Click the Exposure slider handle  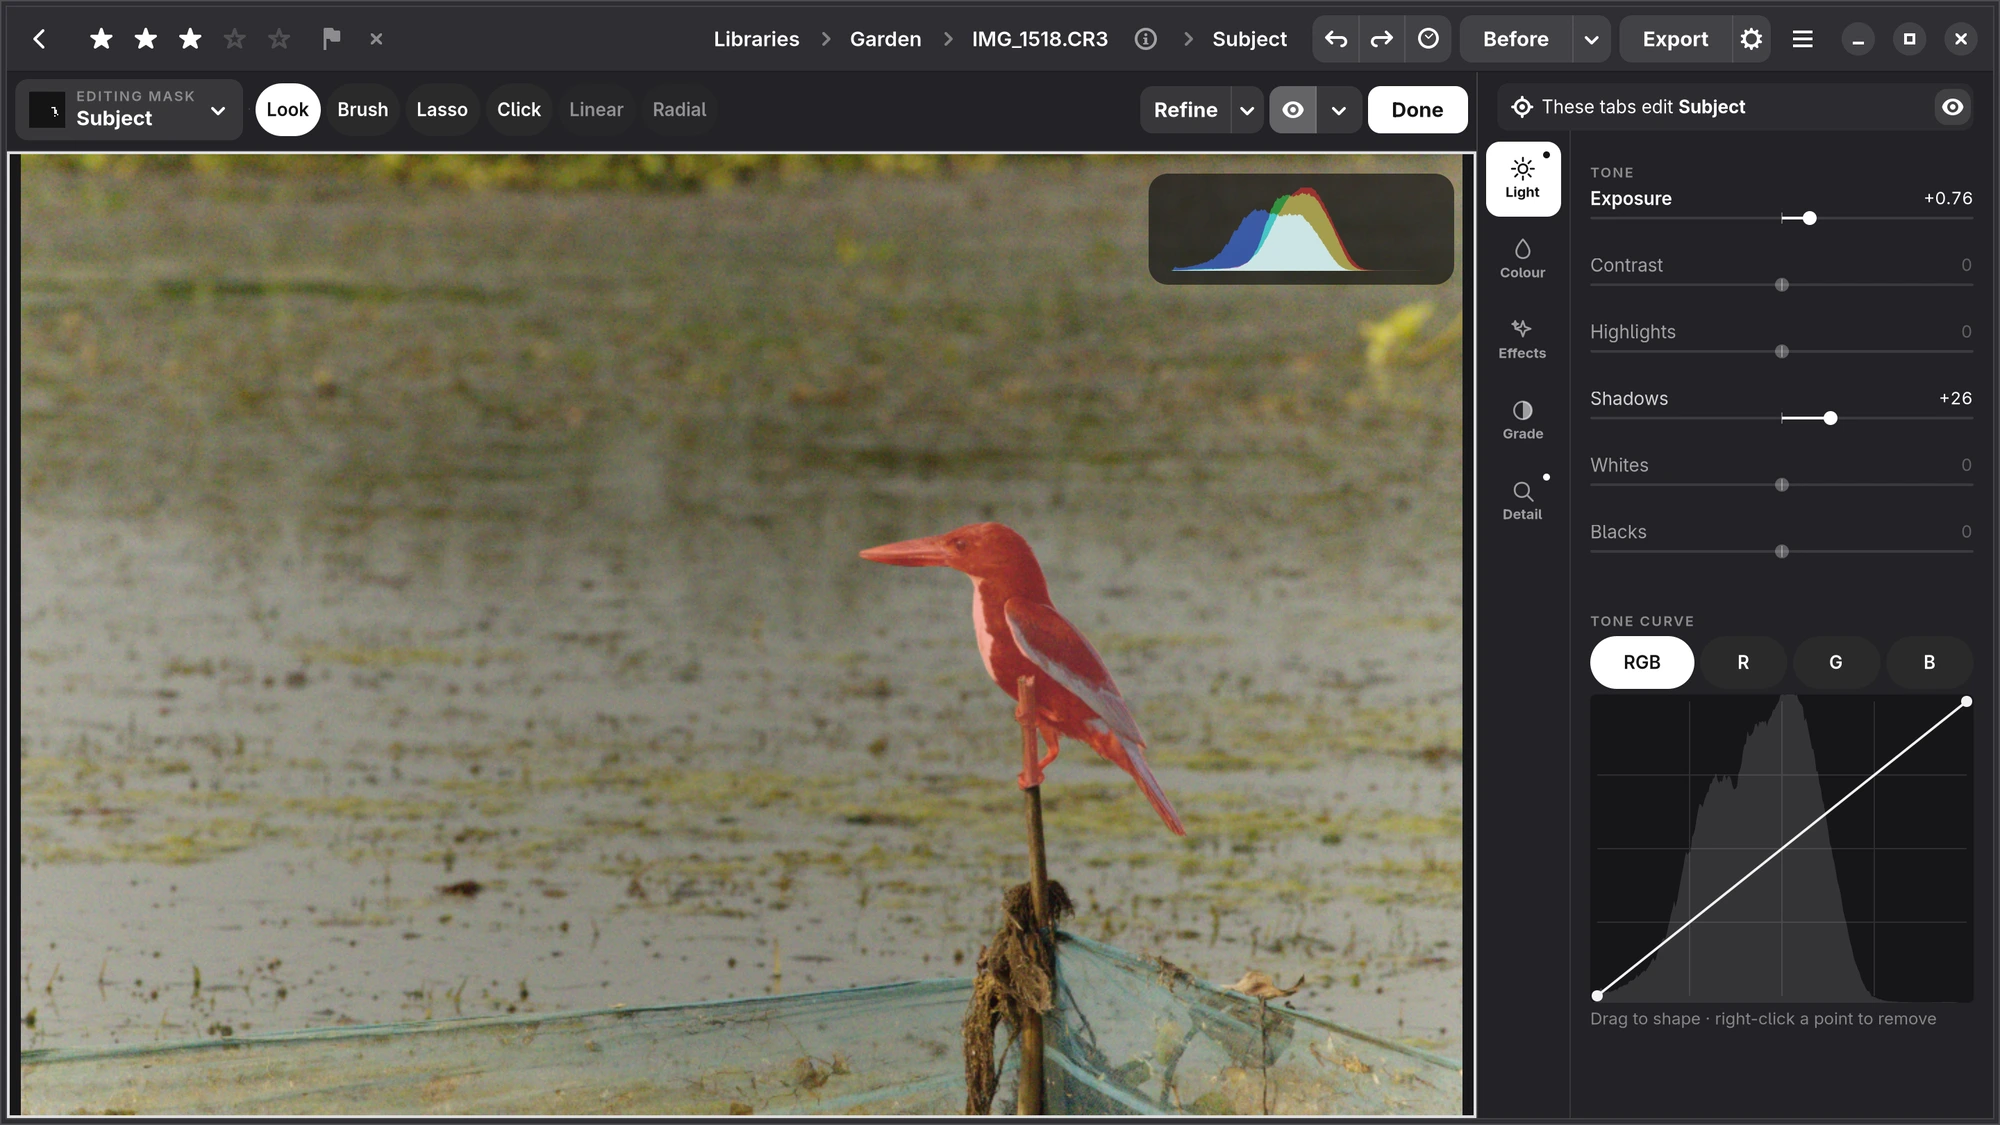pyautogui.click(x=1809, y=218)
